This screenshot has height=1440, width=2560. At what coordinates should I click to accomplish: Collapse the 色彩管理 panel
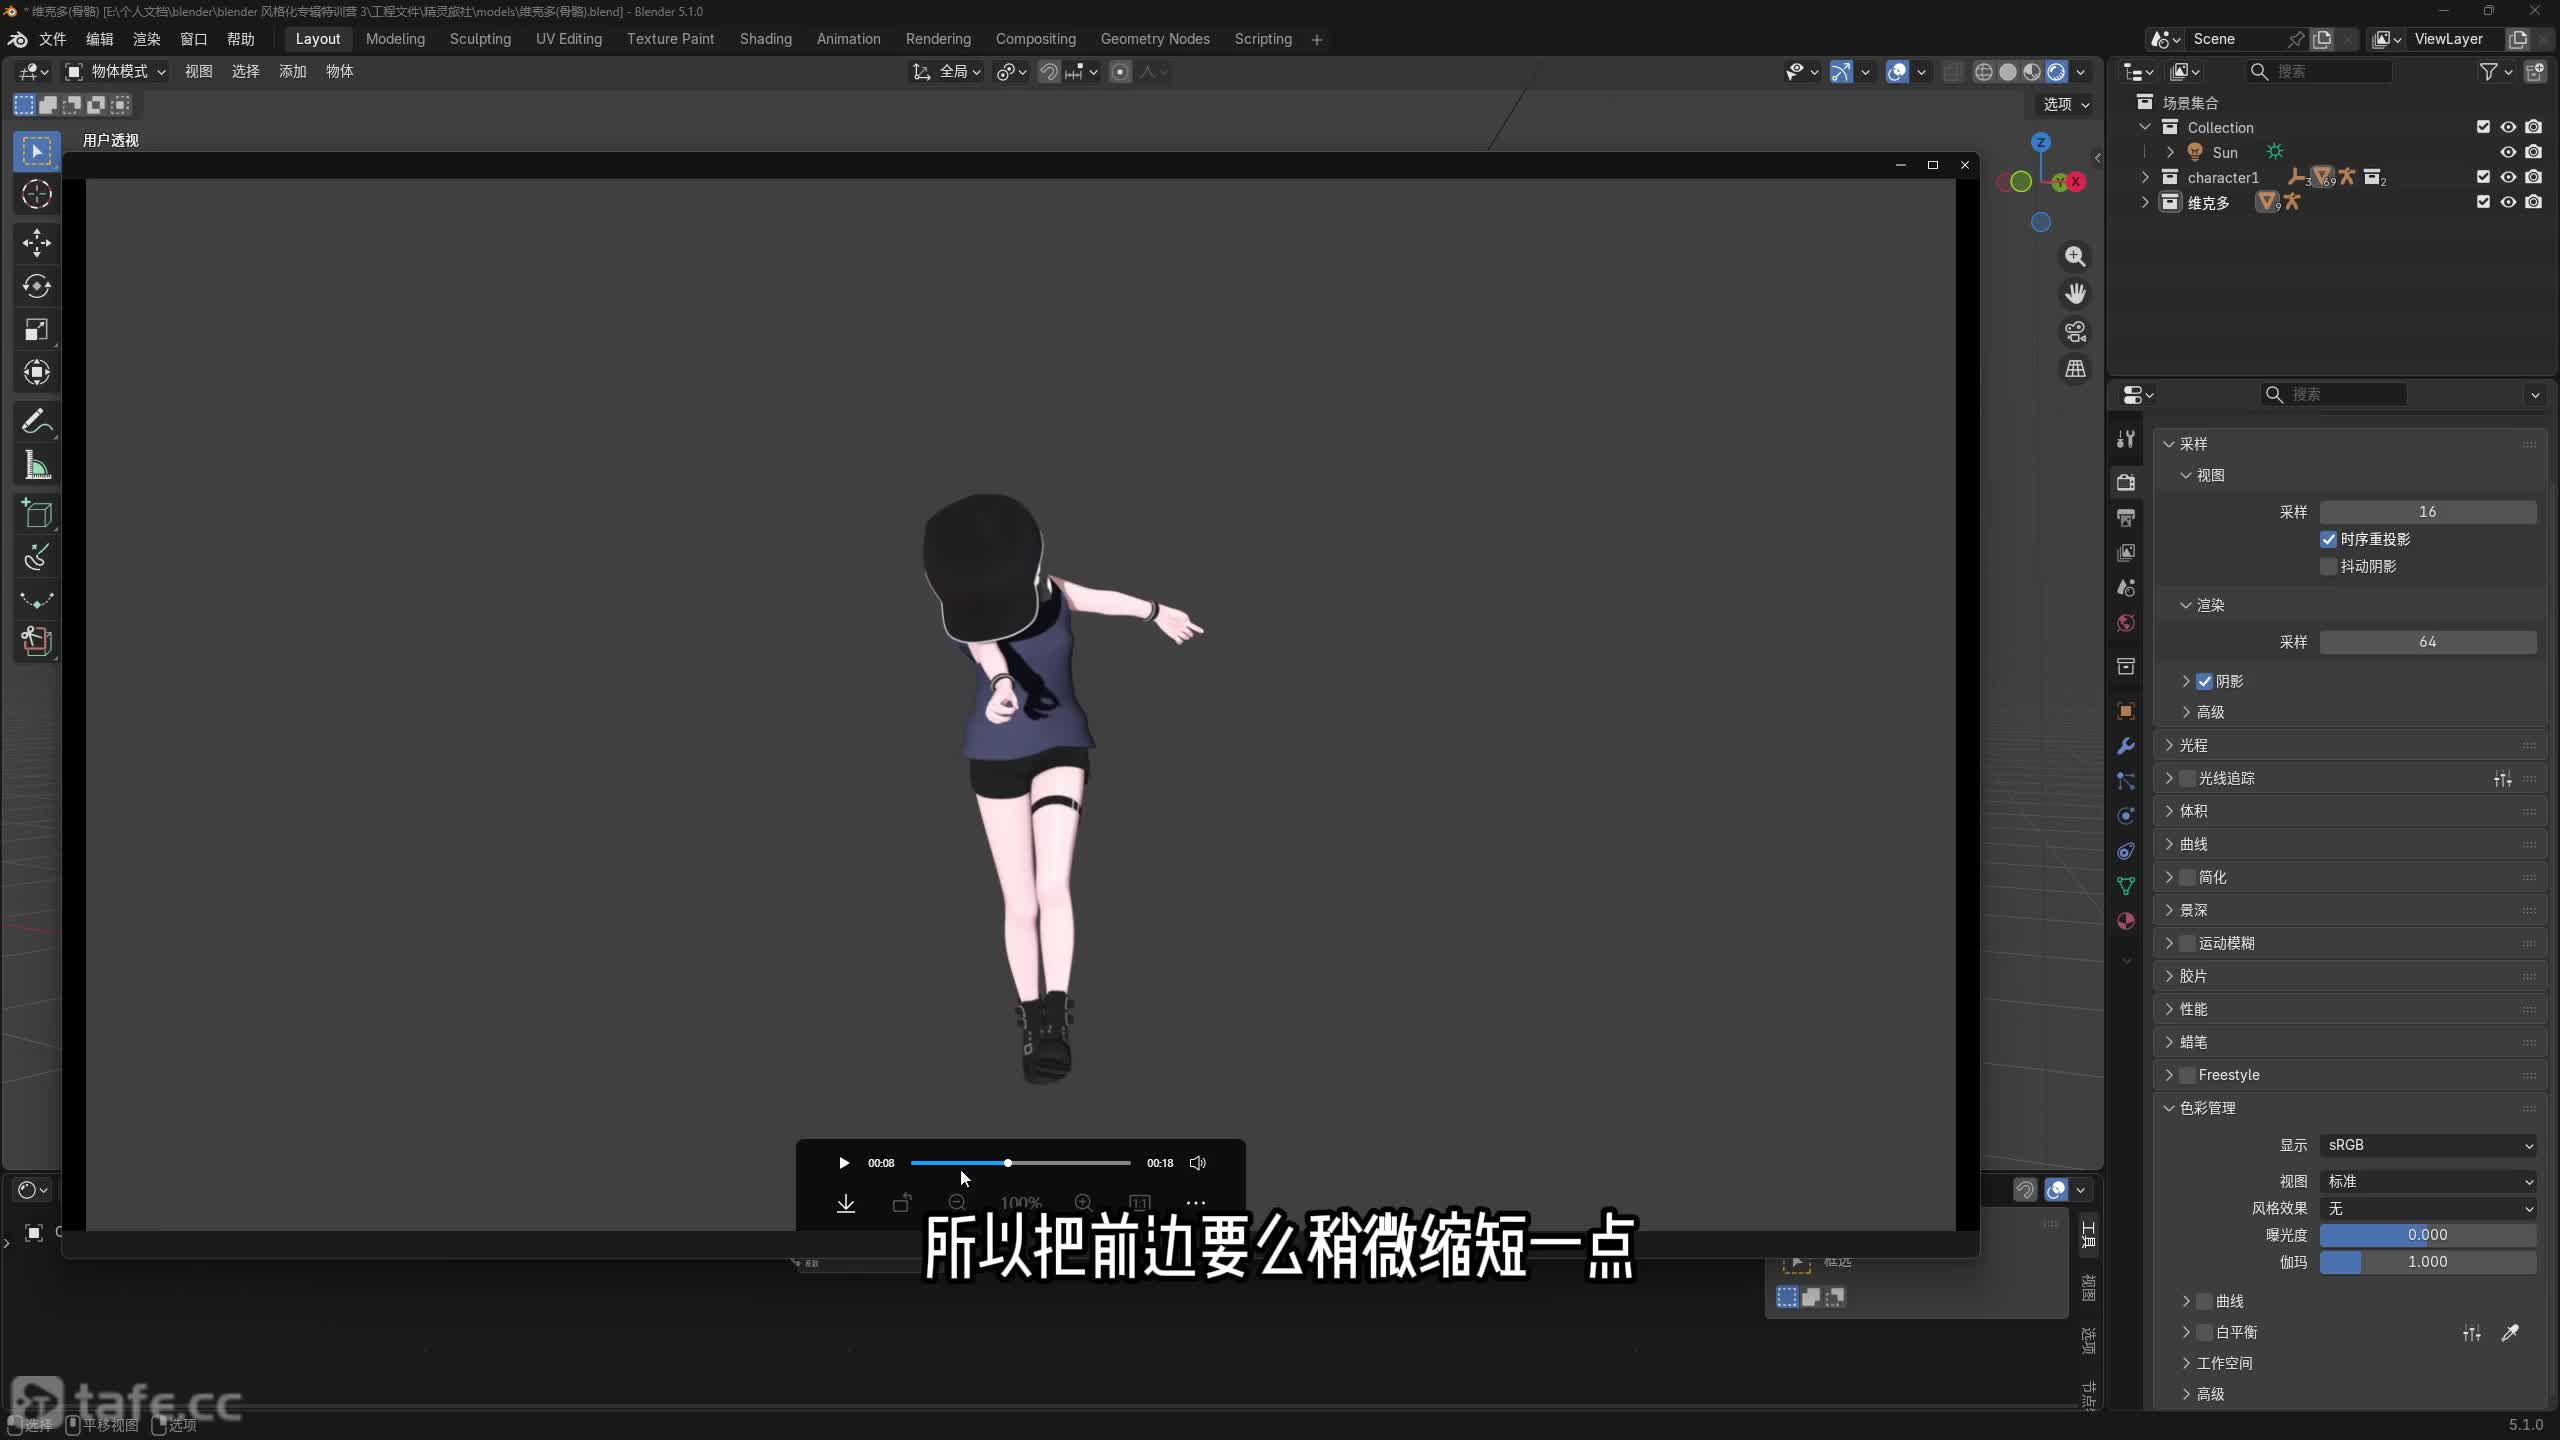tap(2349, 1109)
